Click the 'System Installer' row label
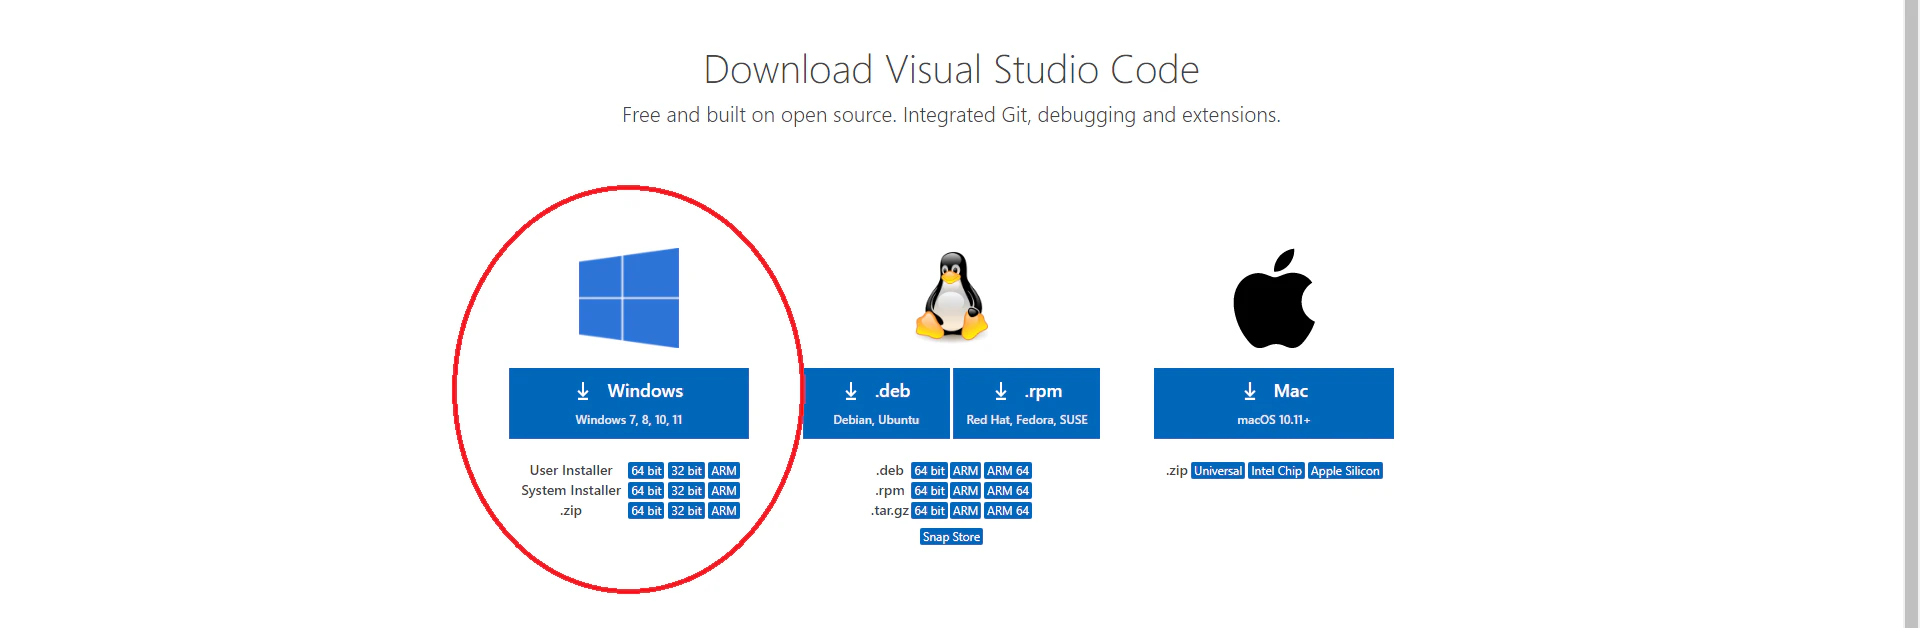The image size is (1920, 628). click(571, 491)
